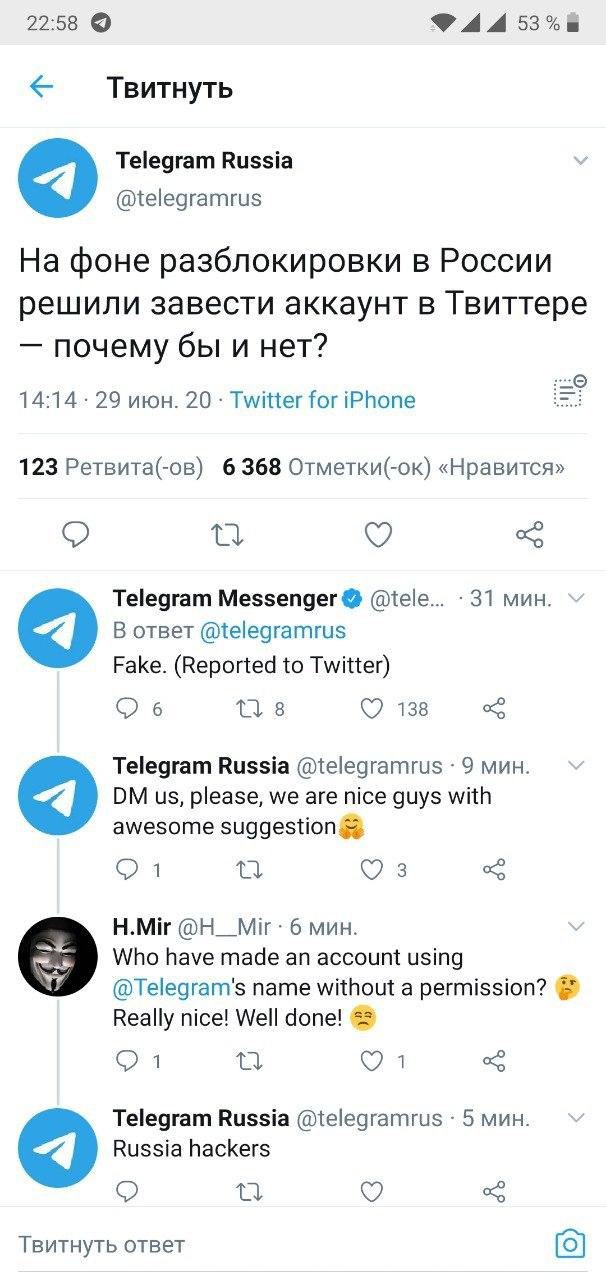Reply to the main Telegram Russia tweet
This screenshot has height=1280, width=606.
[x=76, y=536]
